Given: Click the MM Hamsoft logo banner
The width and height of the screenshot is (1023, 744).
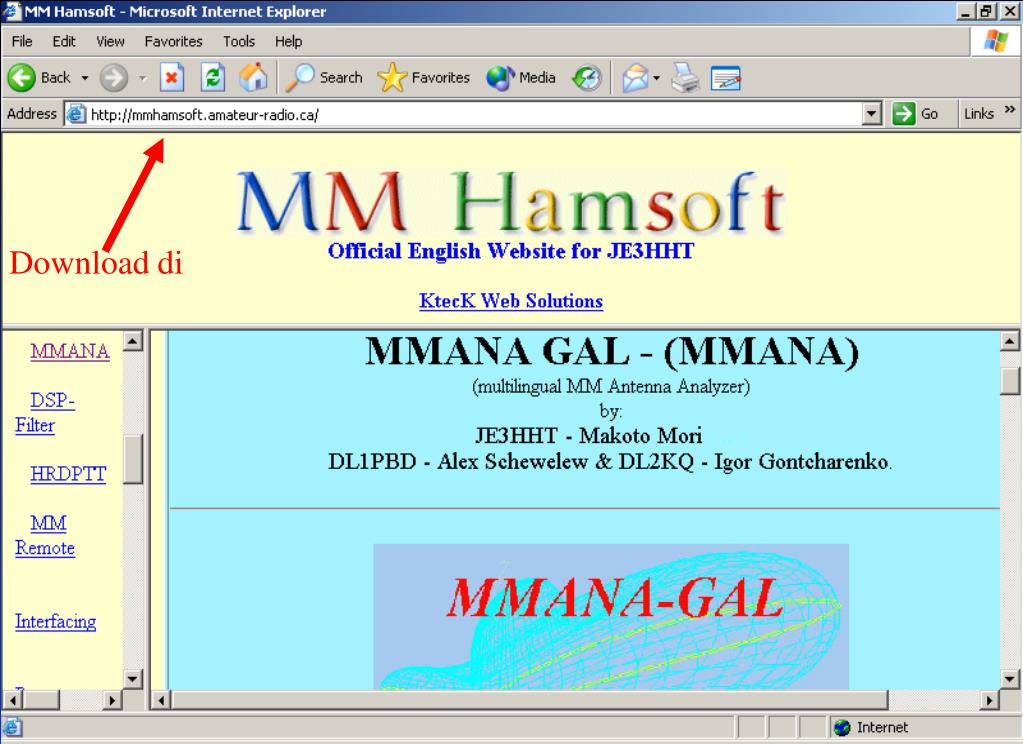Looking at the screenshot, I should tap(511, 203).
